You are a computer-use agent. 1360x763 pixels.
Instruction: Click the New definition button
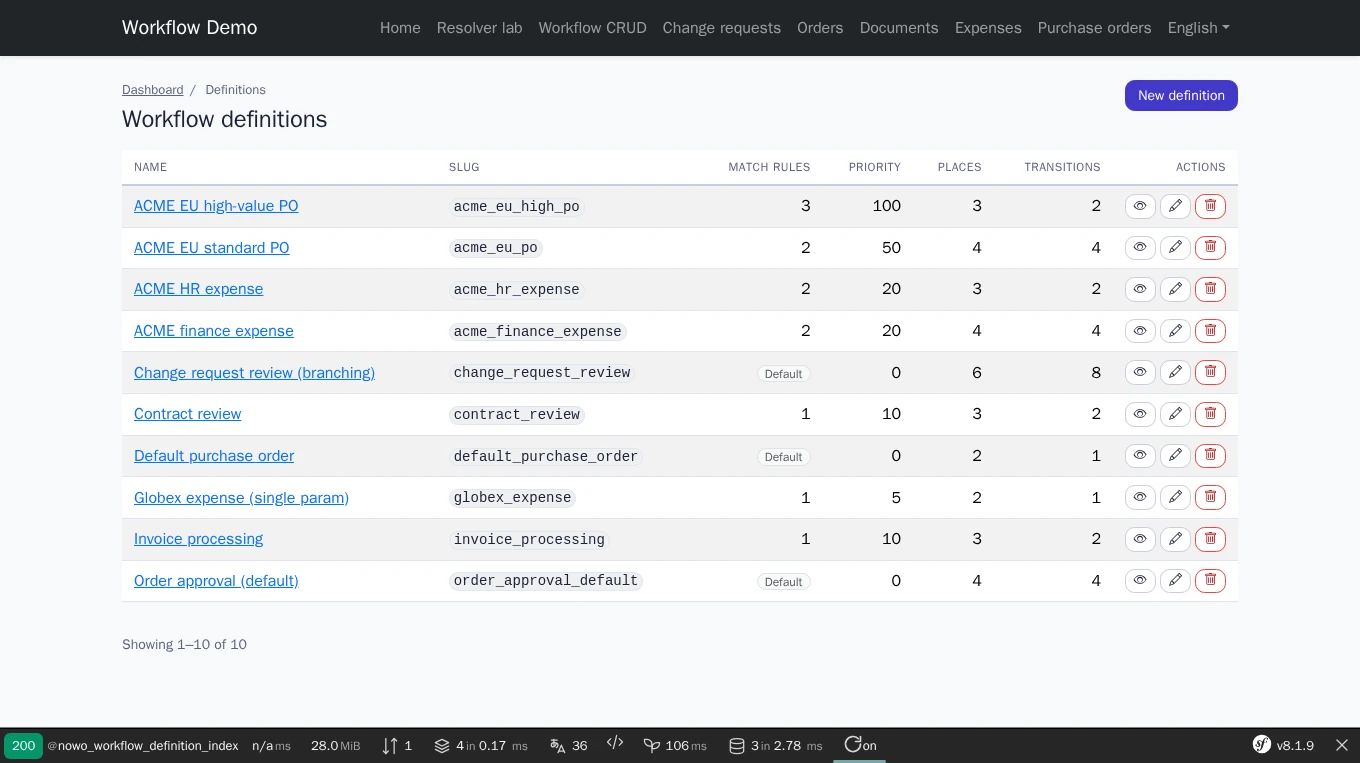coord(1181,95)
